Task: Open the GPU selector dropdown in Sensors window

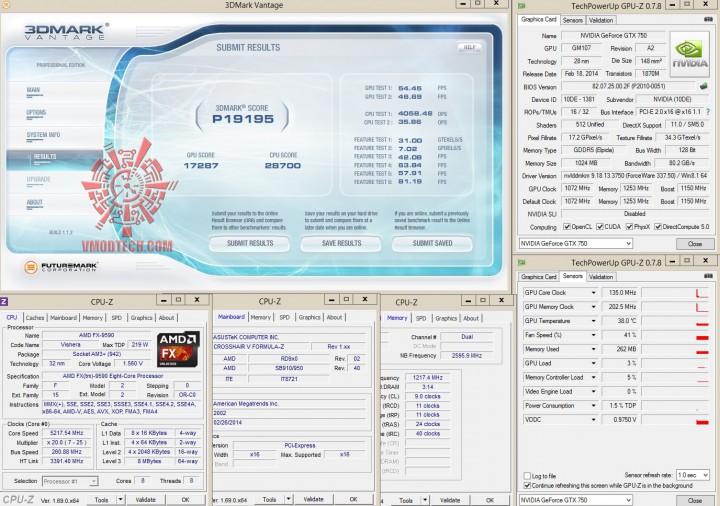Action: pos(628,500)
